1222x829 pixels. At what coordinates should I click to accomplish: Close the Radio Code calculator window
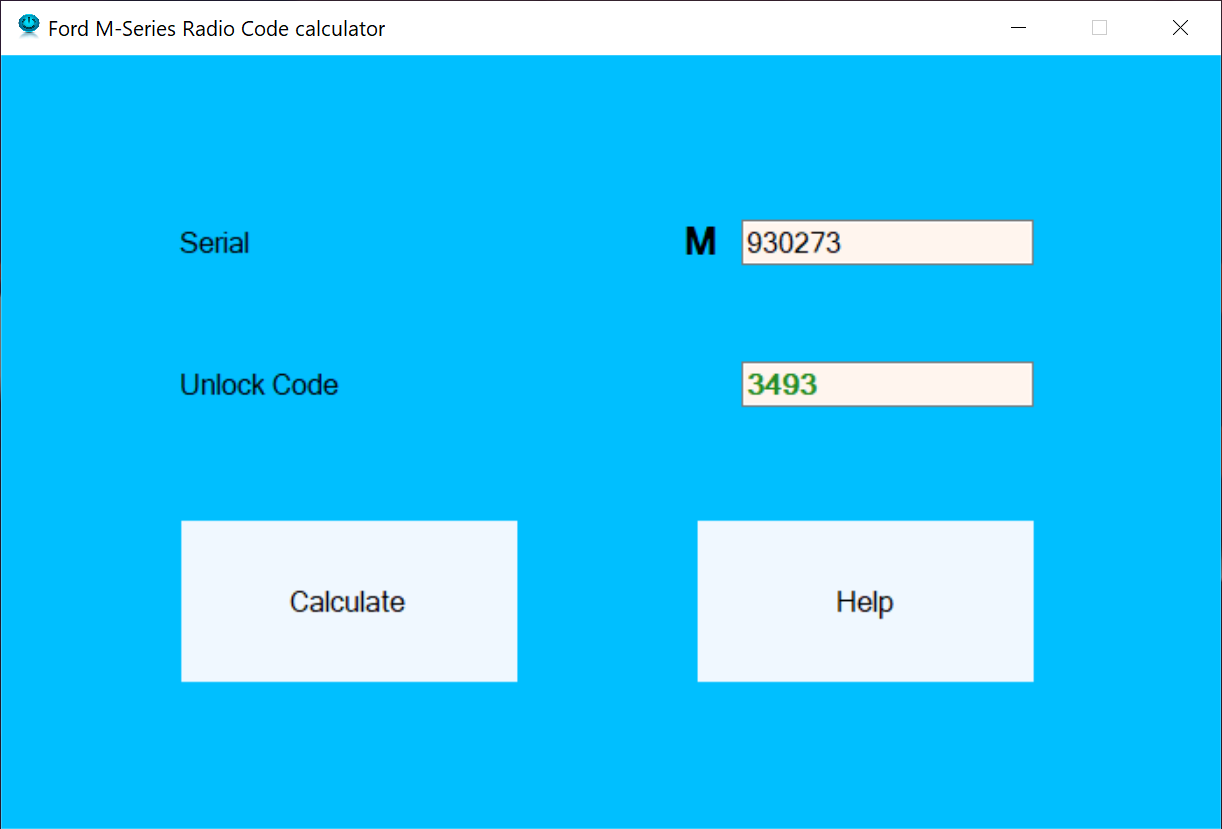tap(1180, 28)
